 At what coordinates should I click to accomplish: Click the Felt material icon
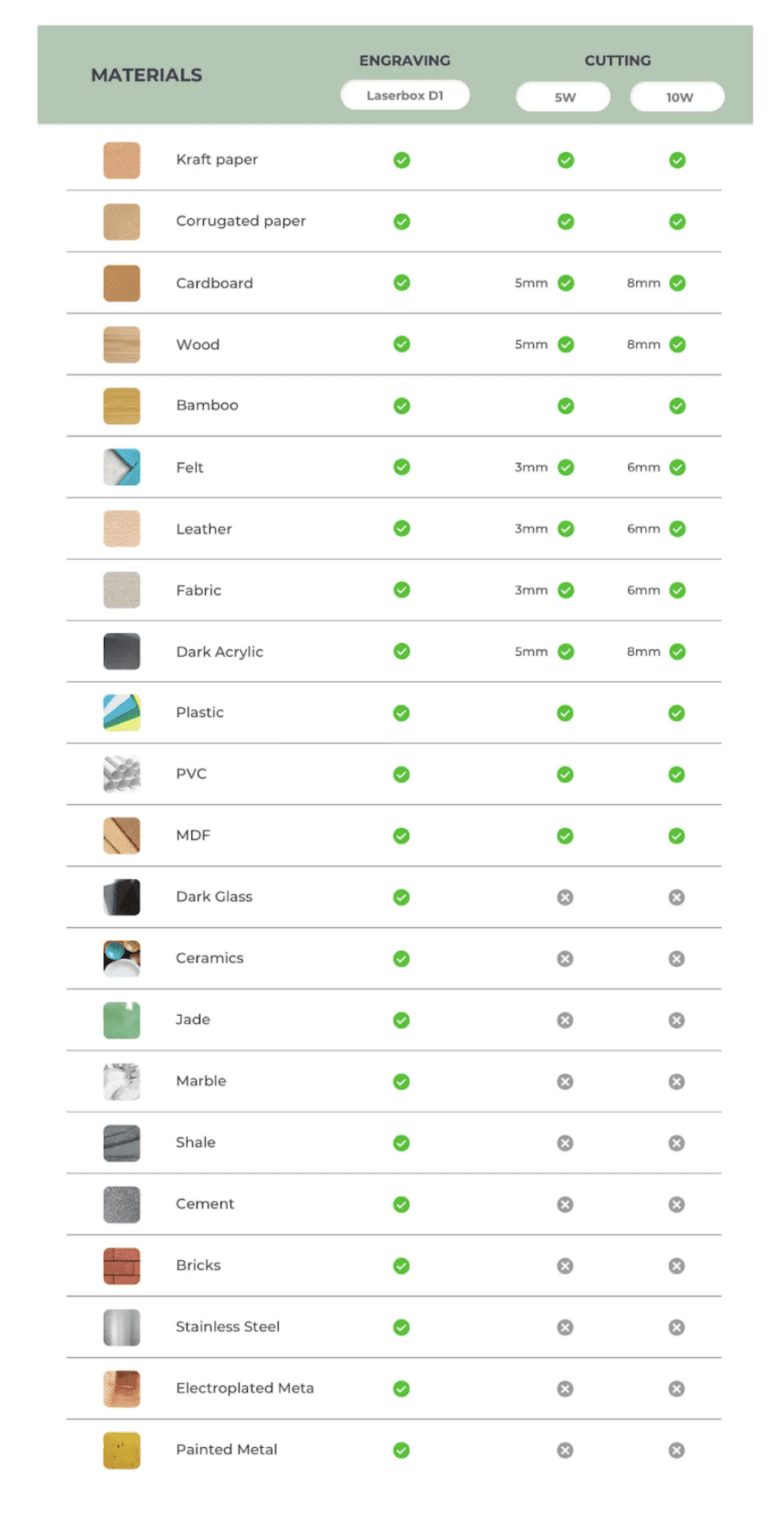coord(121,467)
